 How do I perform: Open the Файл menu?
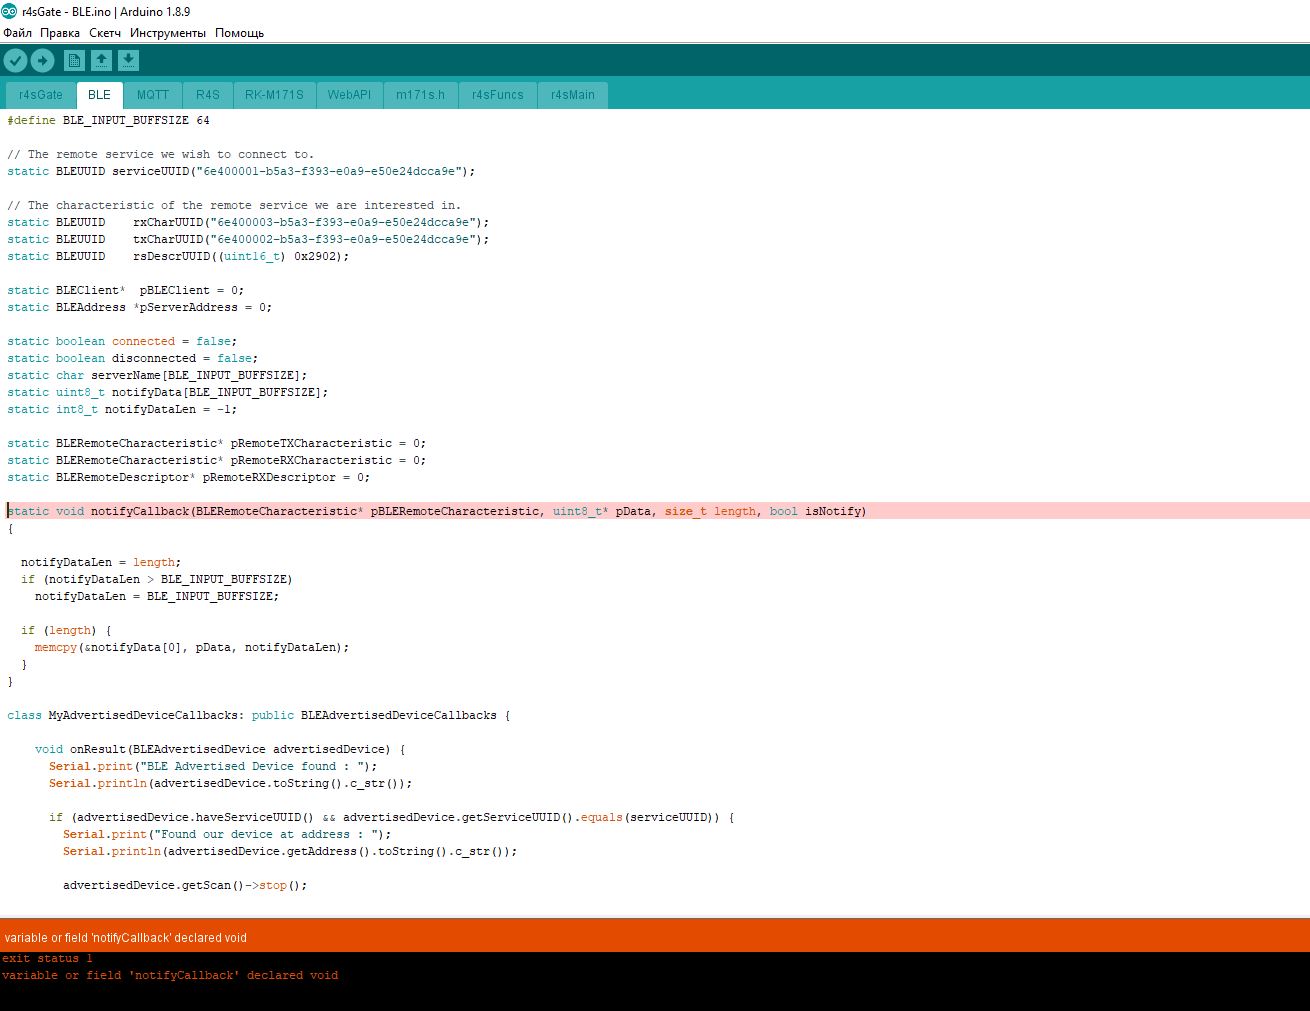click(17, 33)
